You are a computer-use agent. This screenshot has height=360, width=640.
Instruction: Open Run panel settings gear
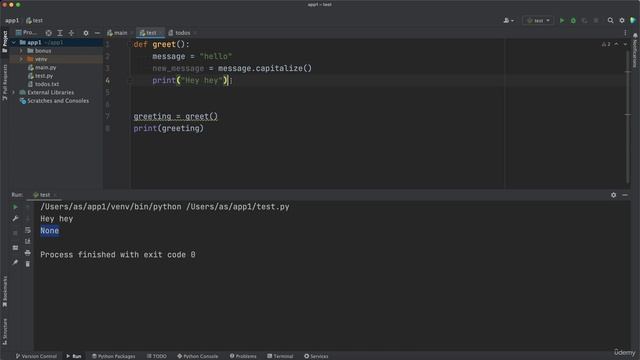click(x=613, y=195)
